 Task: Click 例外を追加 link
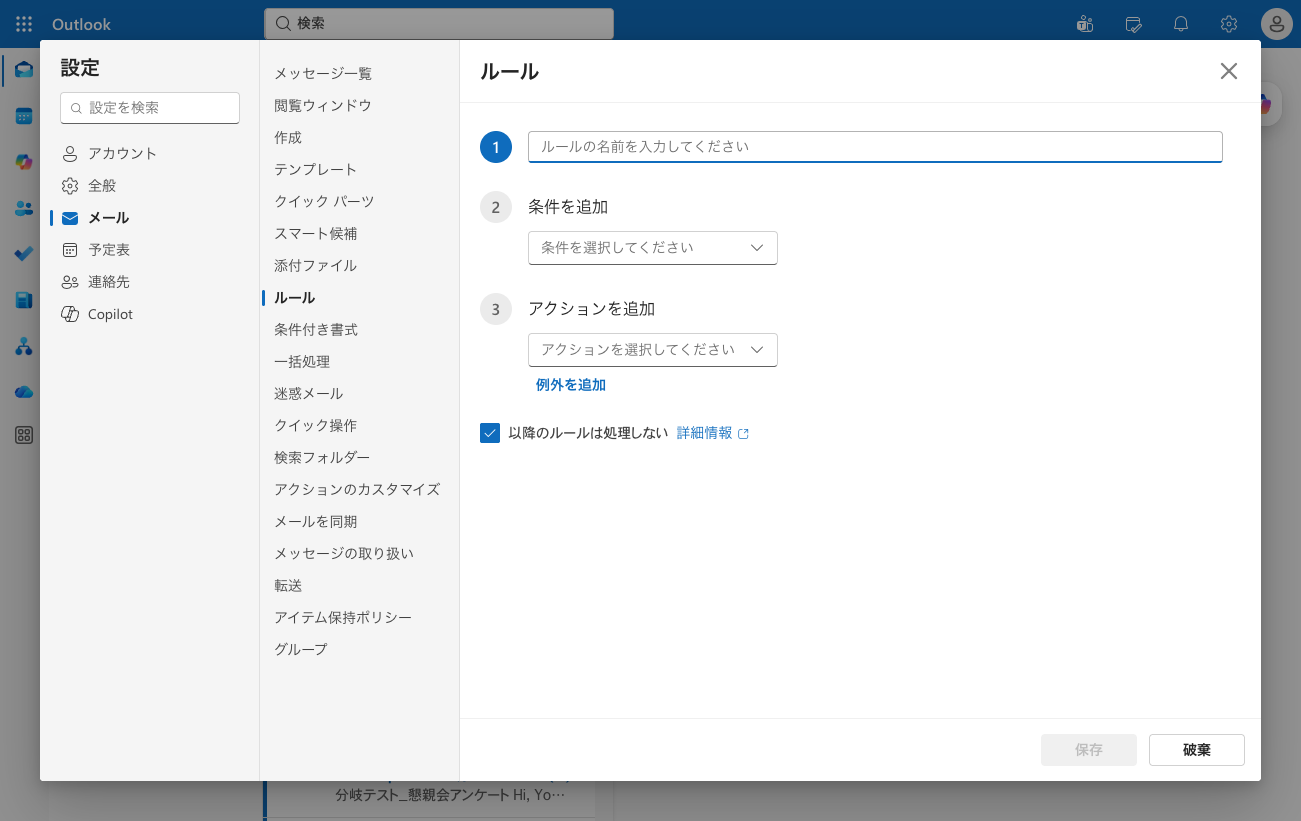(x=571, y=385)
